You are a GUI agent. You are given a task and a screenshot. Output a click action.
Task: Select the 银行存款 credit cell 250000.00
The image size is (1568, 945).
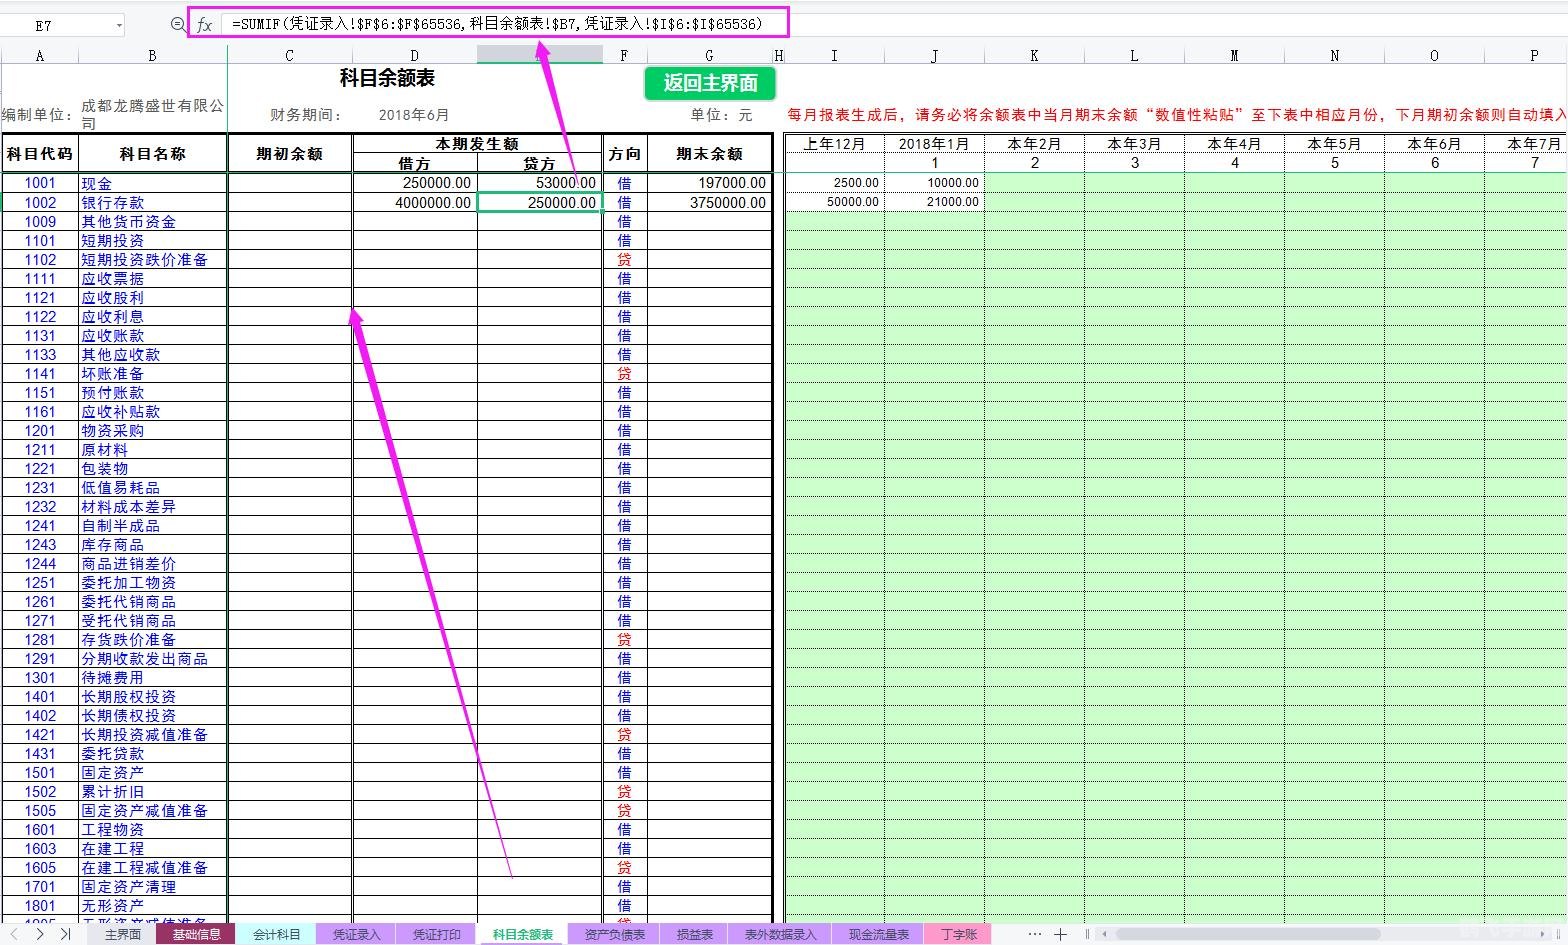(x=540, y=202)
